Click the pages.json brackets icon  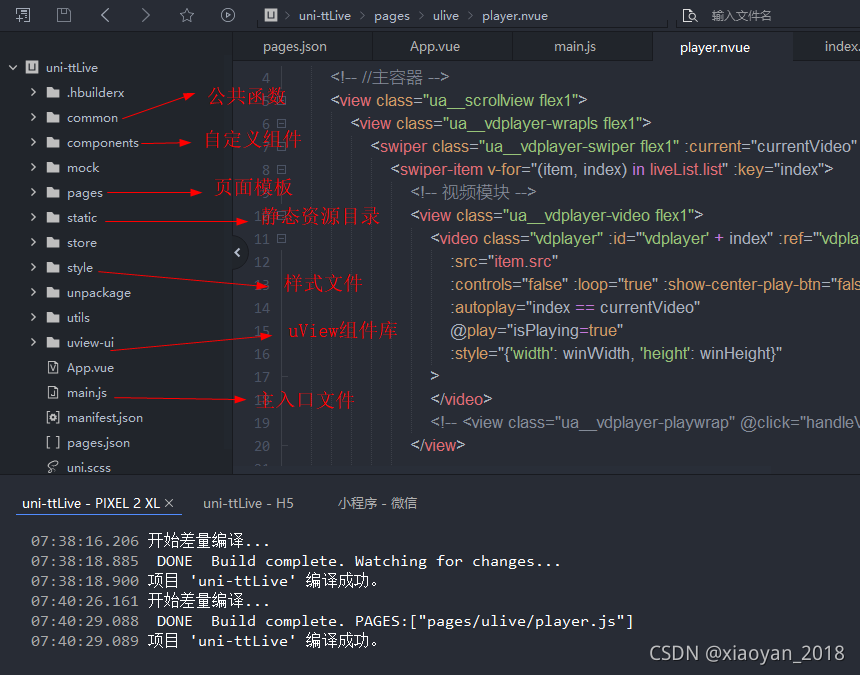pyautogui.click(x=53, y=443)
